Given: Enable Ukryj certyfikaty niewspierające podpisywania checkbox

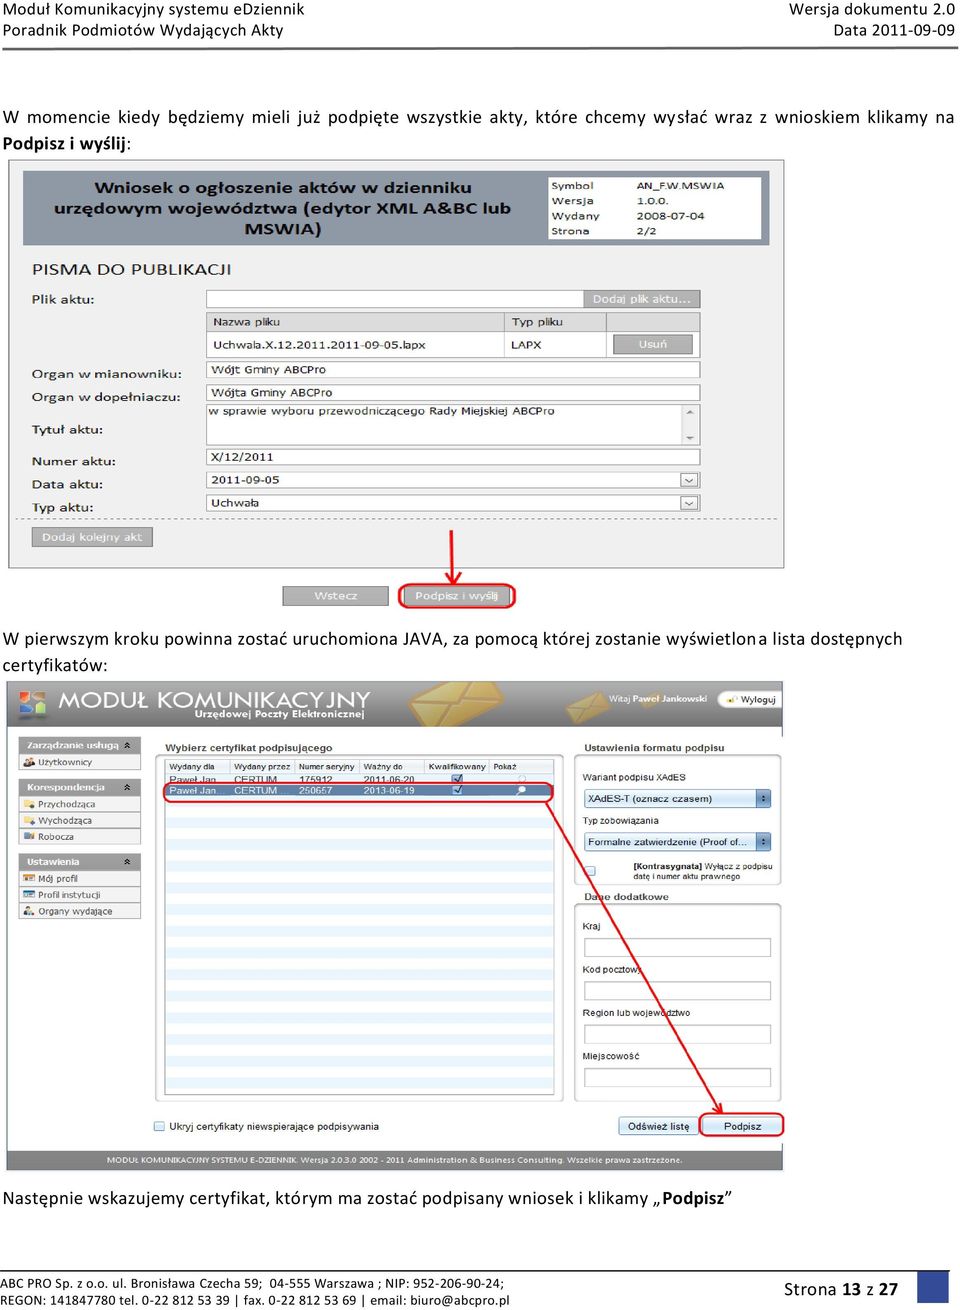Looking at the screenshot, I should point(159,1126).
